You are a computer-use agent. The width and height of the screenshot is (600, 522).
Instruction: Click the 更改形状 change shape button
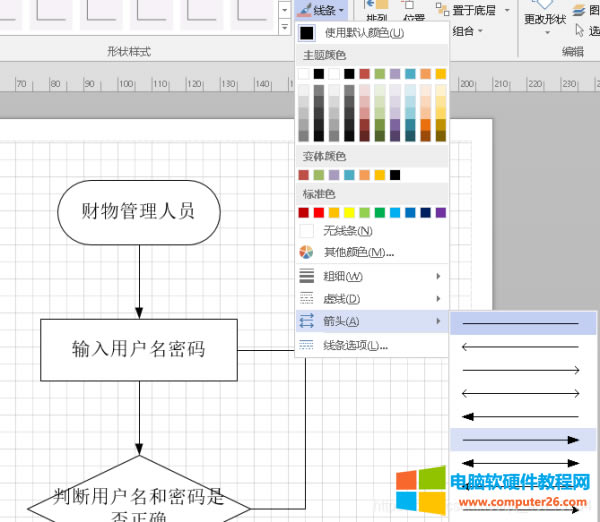545,15
